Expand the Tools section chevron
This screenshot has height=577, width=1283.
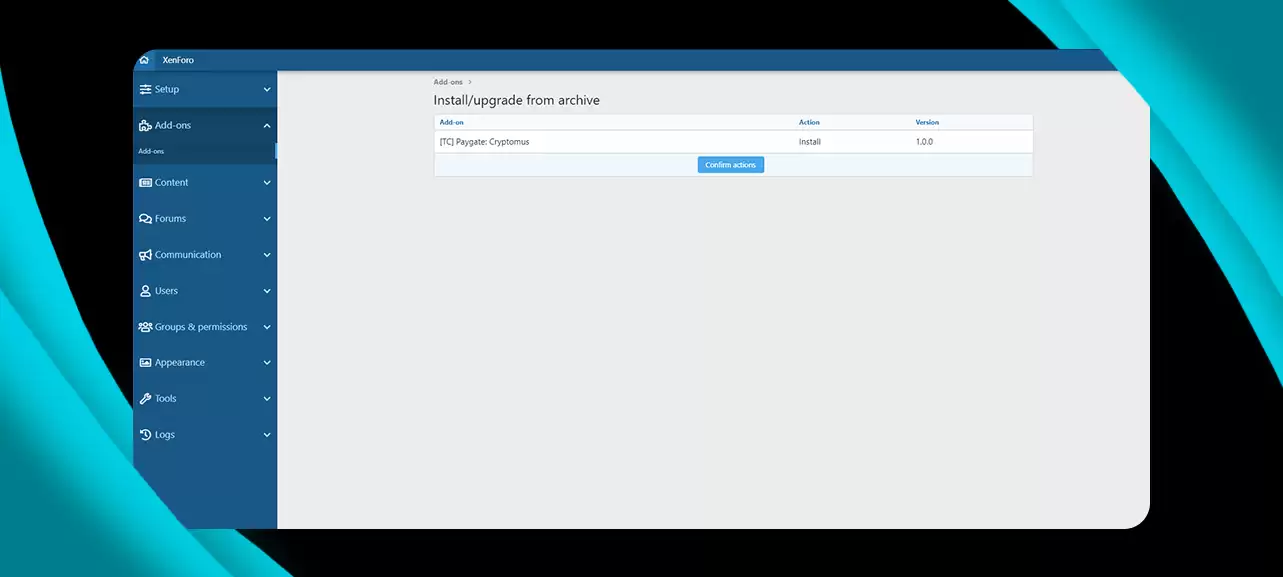tap(267, 399)
